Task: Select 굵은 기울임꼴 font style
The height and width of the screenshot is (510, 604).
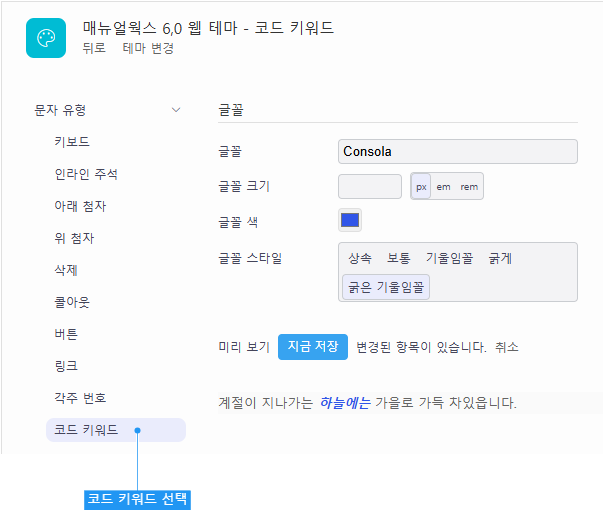Action: click(386, 287)
